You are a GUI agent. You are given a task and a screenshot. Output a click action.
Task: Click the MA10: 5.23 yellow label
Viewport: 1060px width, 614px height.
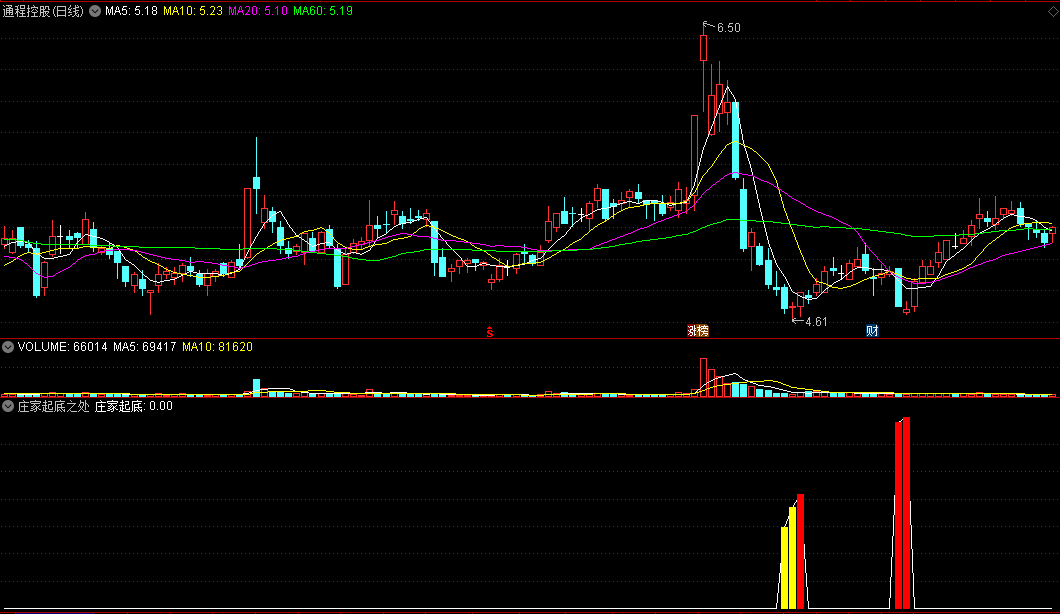tap(193, 11)
